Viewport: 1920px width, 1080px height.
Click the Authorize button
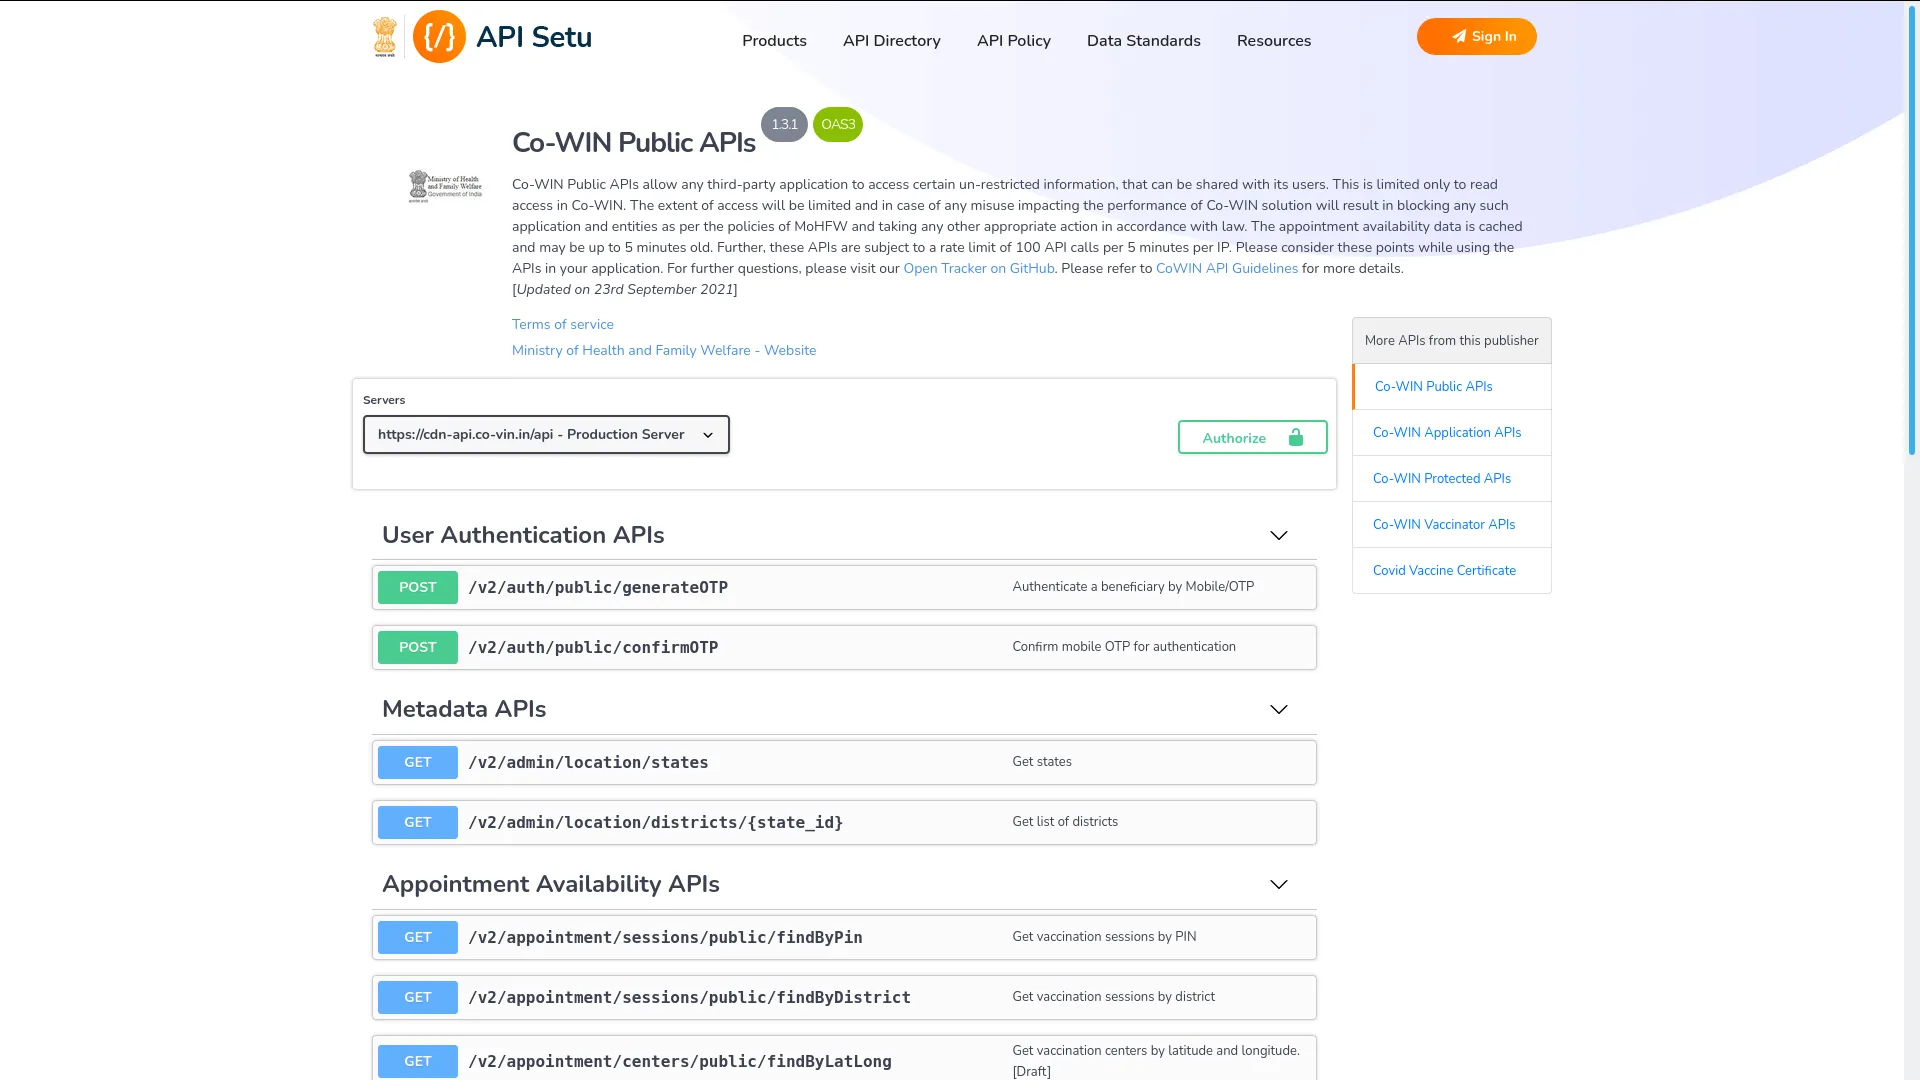(x=1253, y=438)
